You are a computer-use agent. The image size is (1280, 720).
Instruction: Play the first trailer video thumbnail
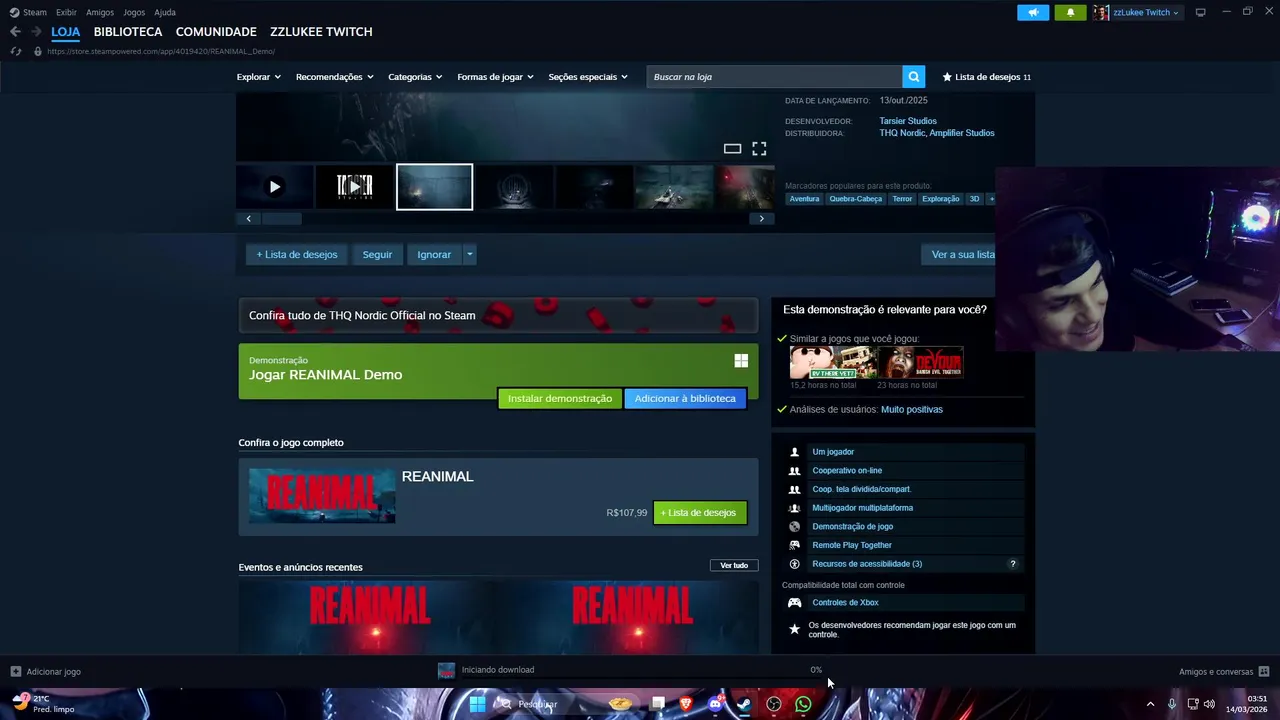[x=275, y=187]
